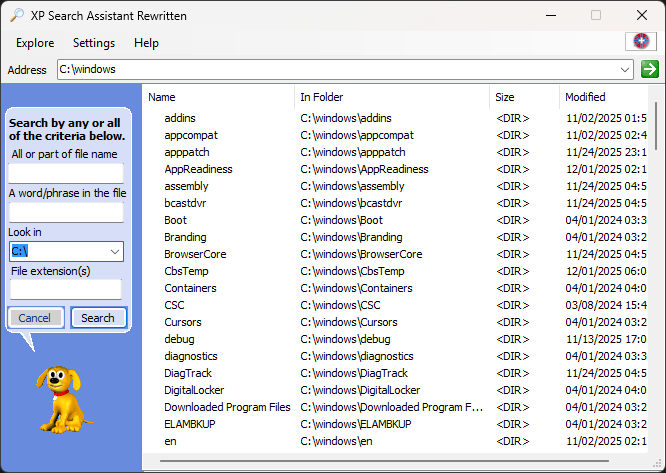Sort by the Size column header
This screenshot has height=473, width=666.
click(x=525, y=97)
